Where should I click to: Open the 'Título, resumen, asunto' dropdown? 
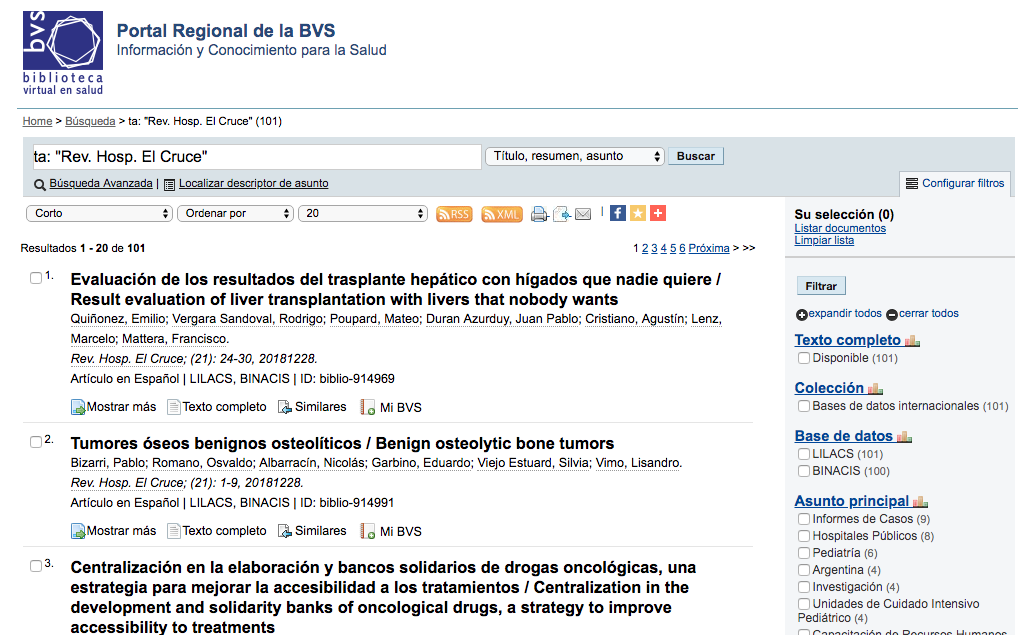click(x=574, y=156)
